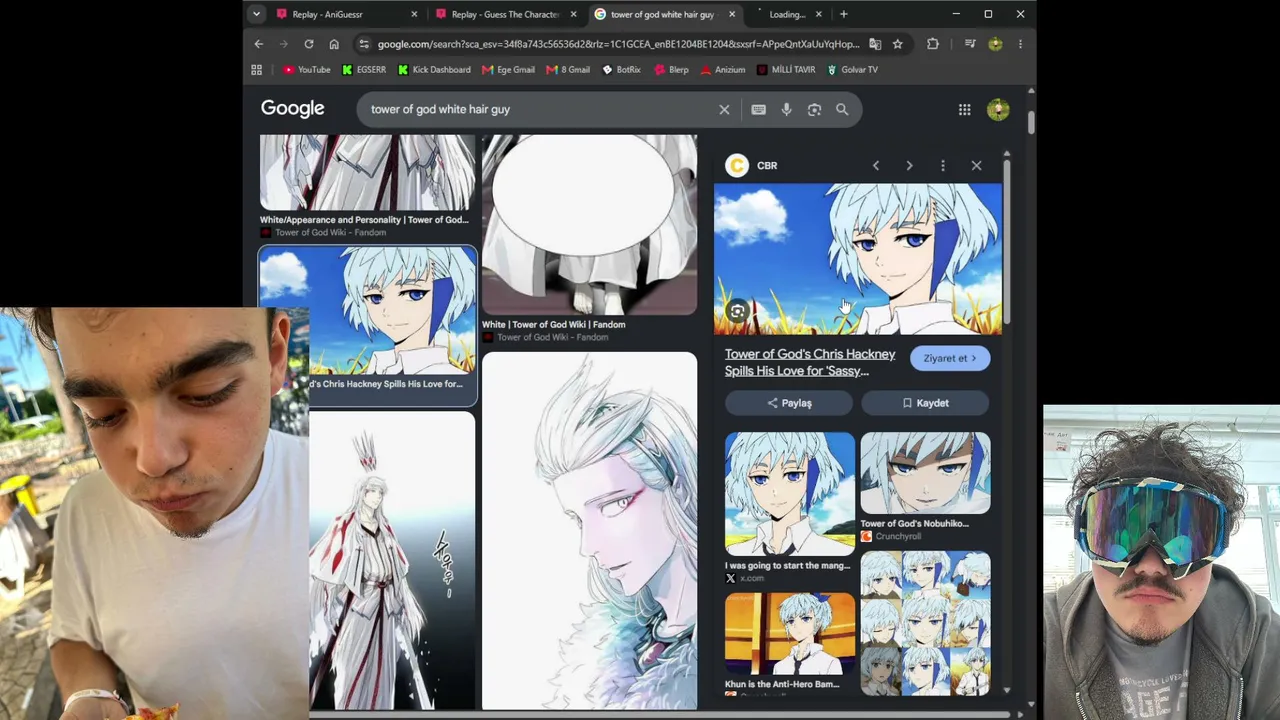Open the Google apps grid
Image resolution: width=1280 pixels, height=720 pixels.
pos(965,109)
